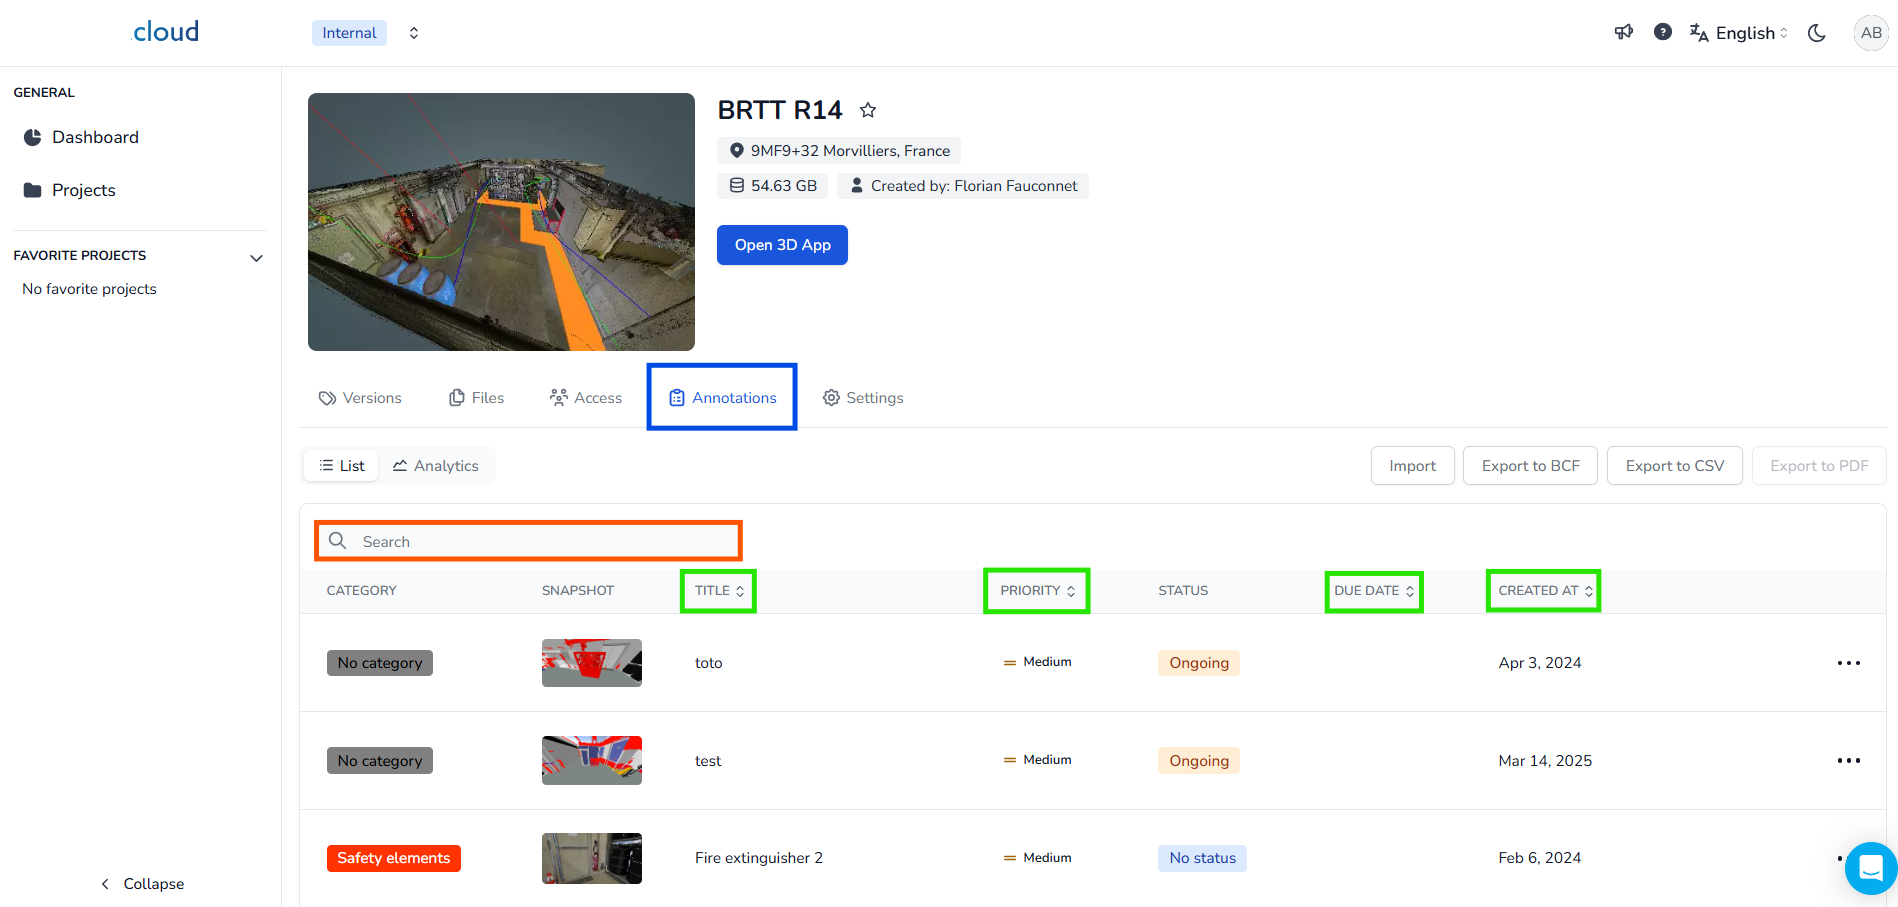Open more options for the test annotation
The width and height of the screenshot is (1898, 907).
(1848, 761)
